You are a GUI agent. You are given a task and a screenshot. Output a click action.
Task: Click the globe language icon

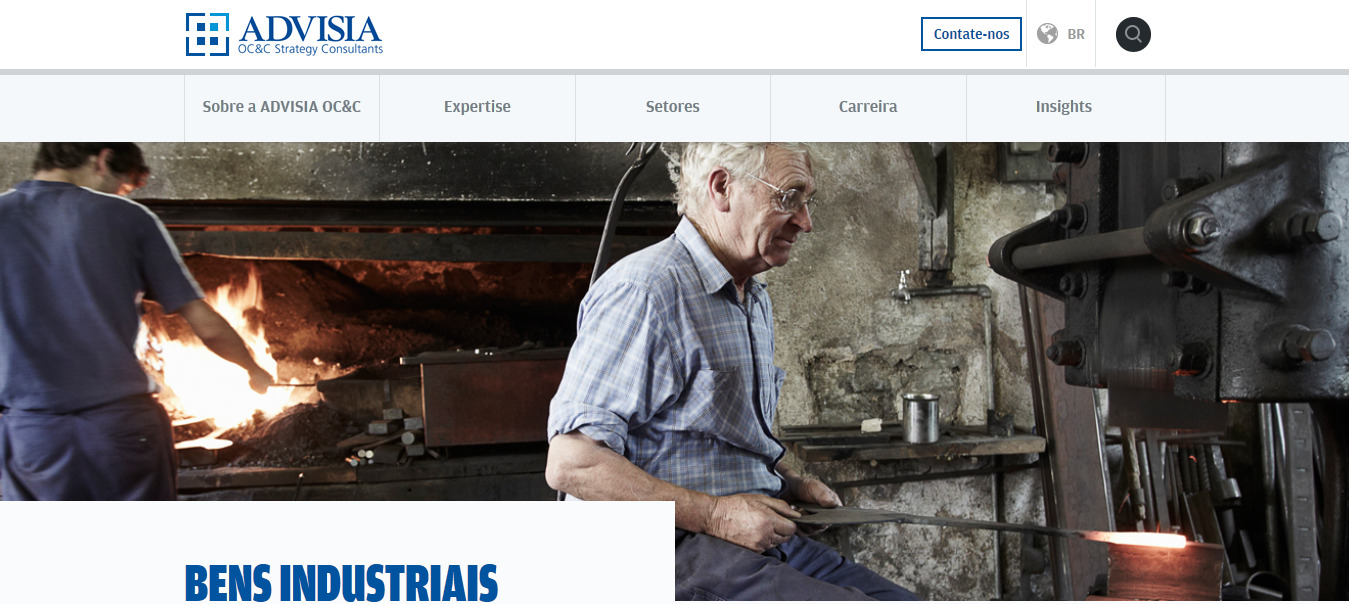click(x=1047, y=34)
